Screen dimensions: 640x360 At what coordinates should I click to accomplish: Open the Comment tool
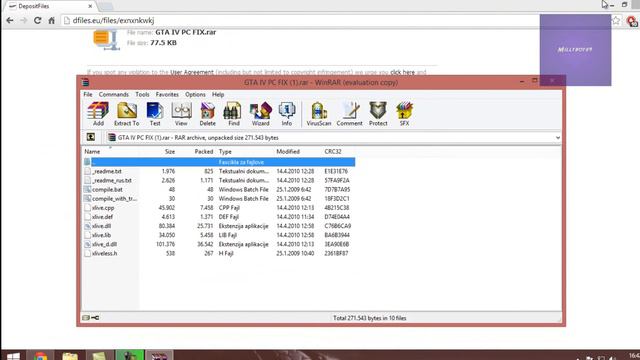[349, 114]
